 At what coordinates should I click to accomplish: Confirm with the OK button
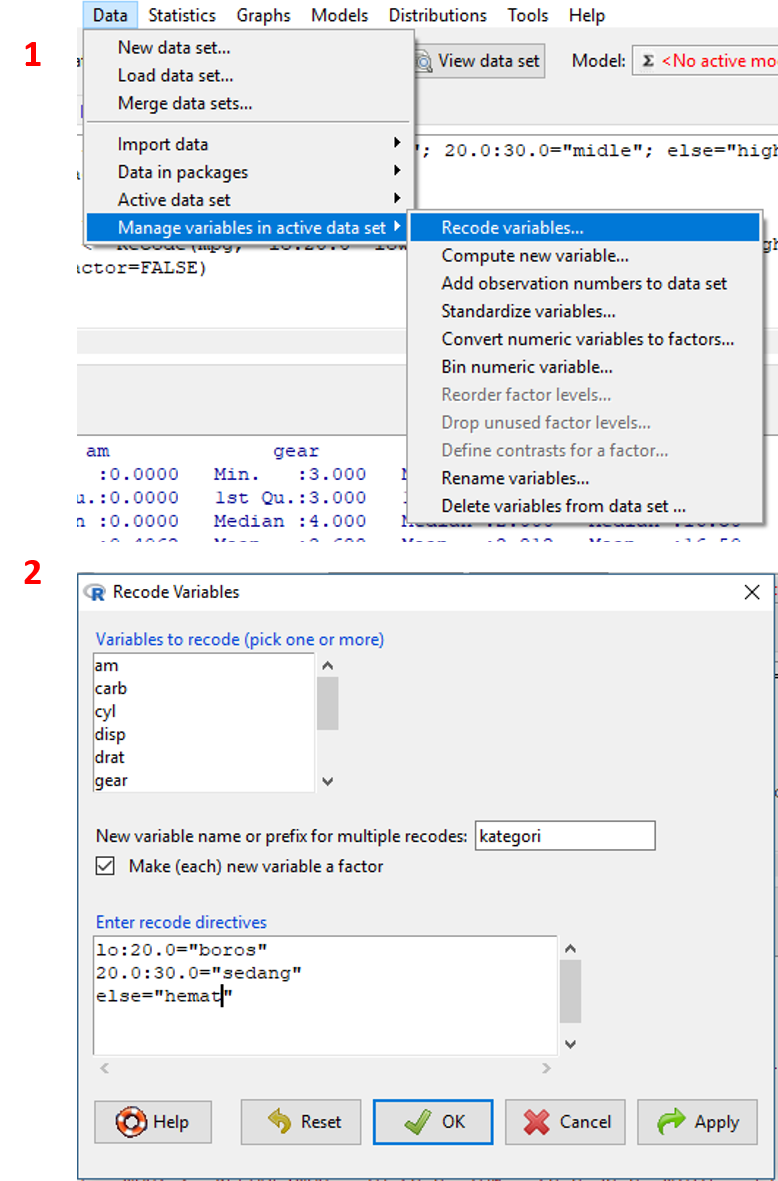[433, 1122]
